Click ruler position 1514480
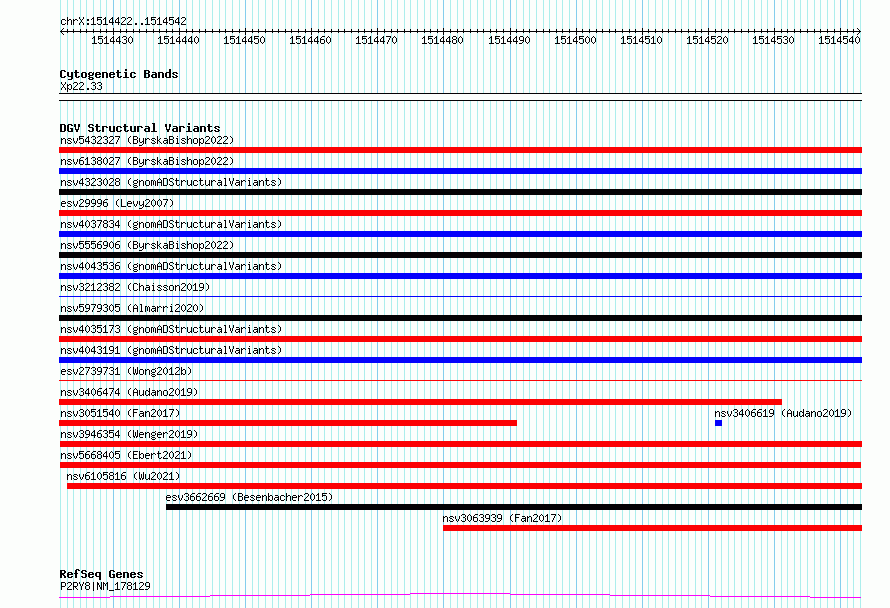Viewport: 890px width, 608px height. point(442,40)
